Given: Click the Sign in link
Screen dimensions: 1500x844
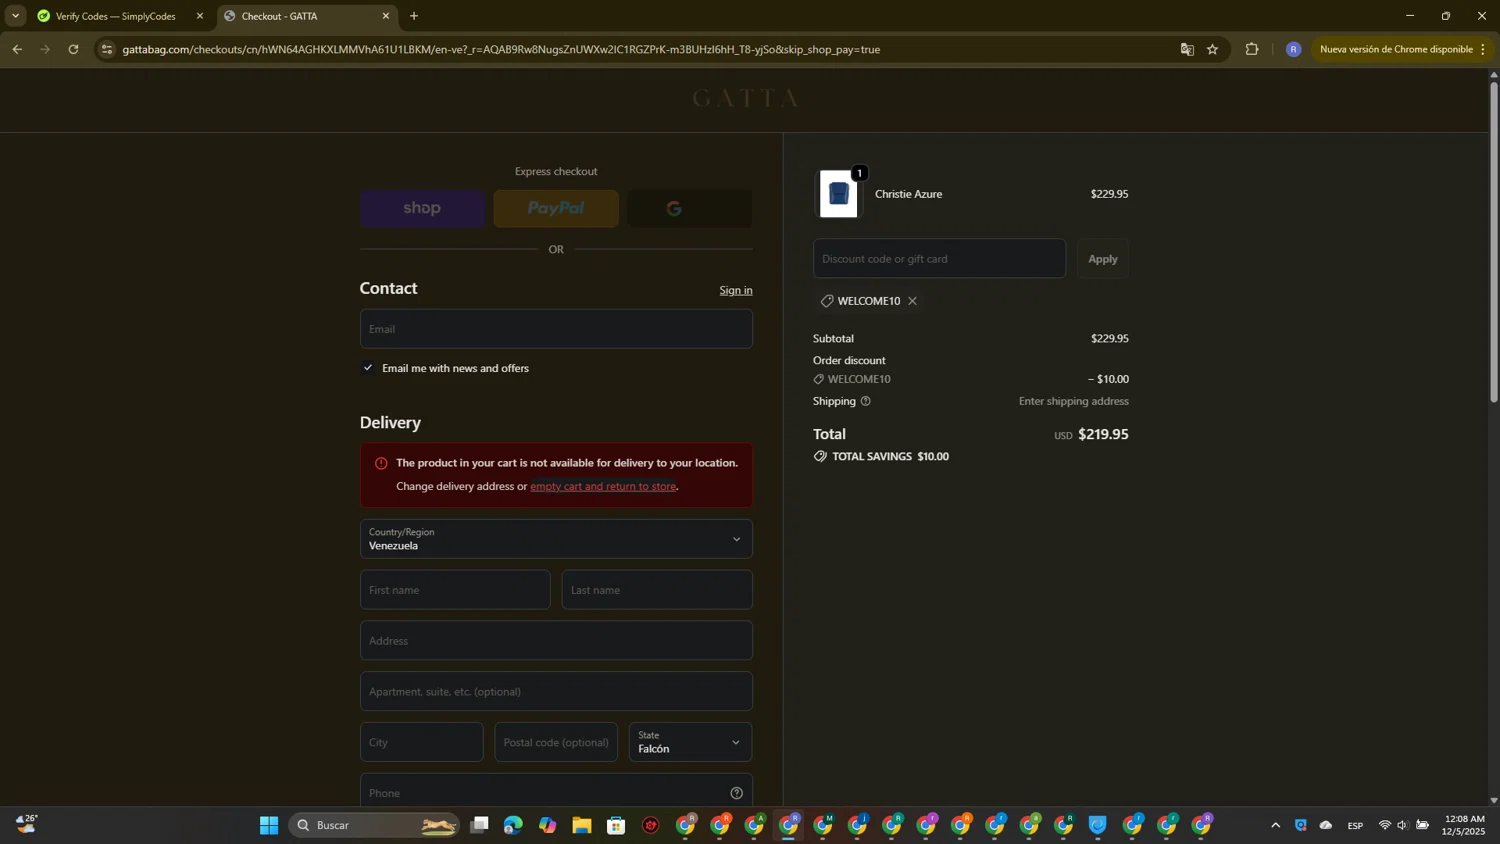Looking at the screenshot, I should (736, 290).
